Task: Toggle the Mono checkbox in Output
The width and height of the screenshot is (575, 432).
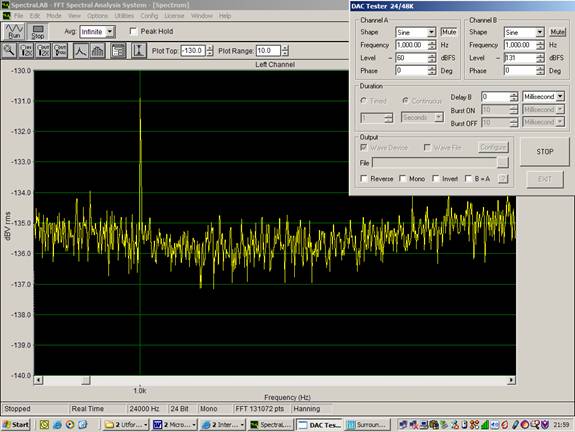Action: (x=403, y=179)
